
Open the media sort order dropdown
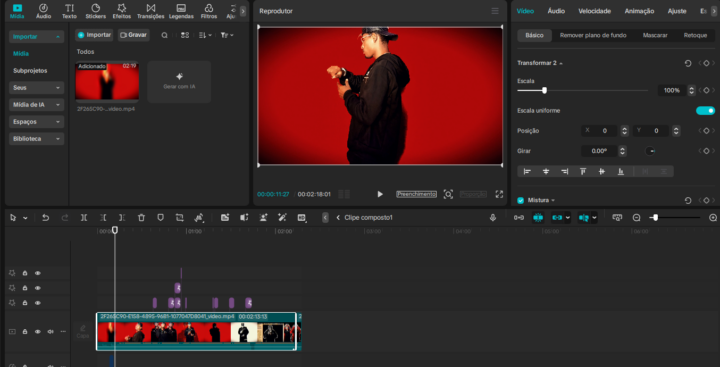(x=205, y=35)
